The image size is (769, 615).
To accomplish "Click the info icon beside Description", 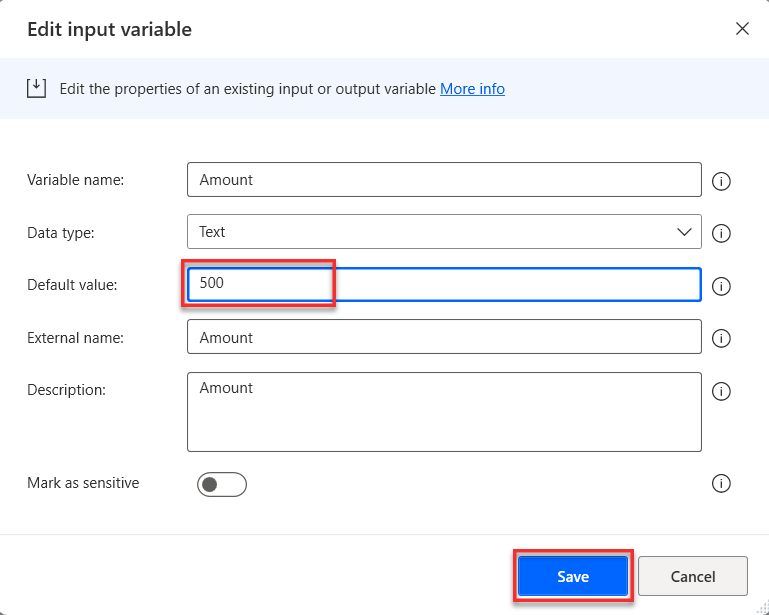I will pyautogui.click(x=721, y=391).
